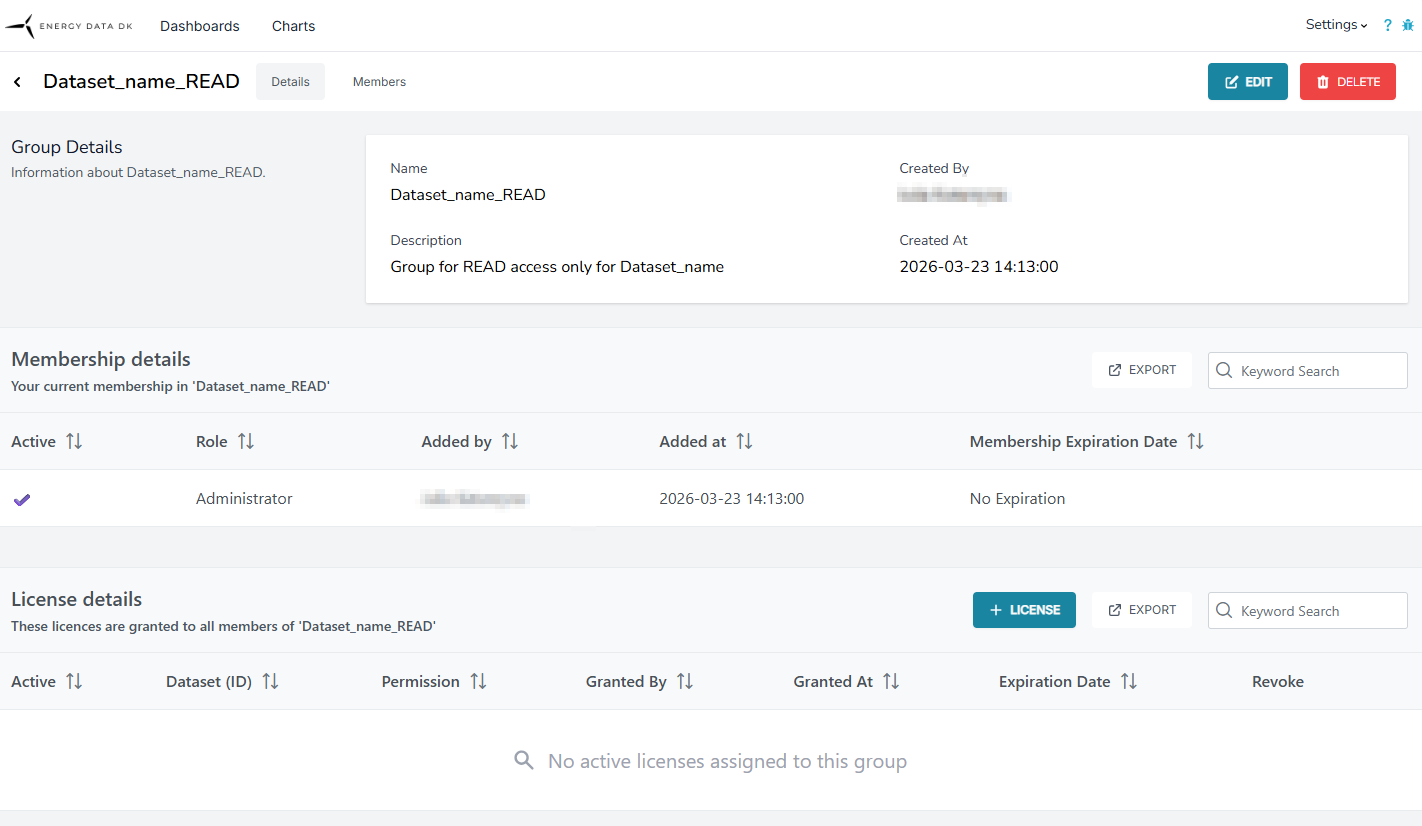Image resolution: width=1422 pixels, height=826 pixels.
Task: Click the bug report icon
Action: point(1408,26)
